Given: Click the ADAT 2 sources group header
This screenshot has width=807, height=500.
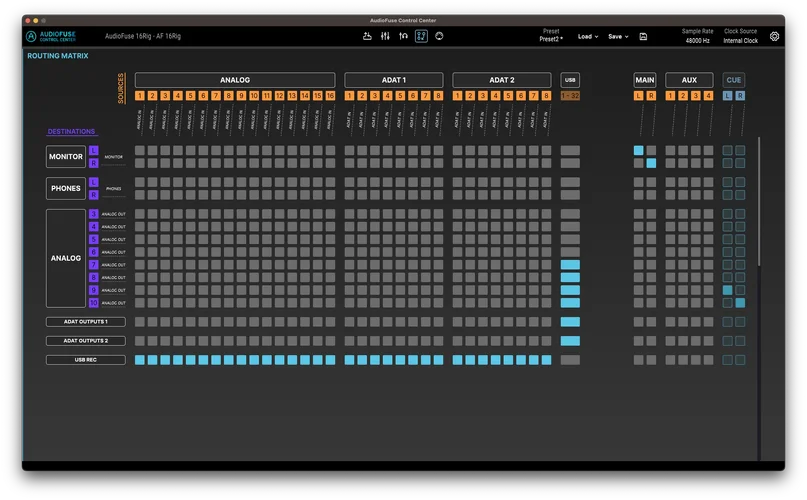Looking at the screenshot, I should pos(501,80).
